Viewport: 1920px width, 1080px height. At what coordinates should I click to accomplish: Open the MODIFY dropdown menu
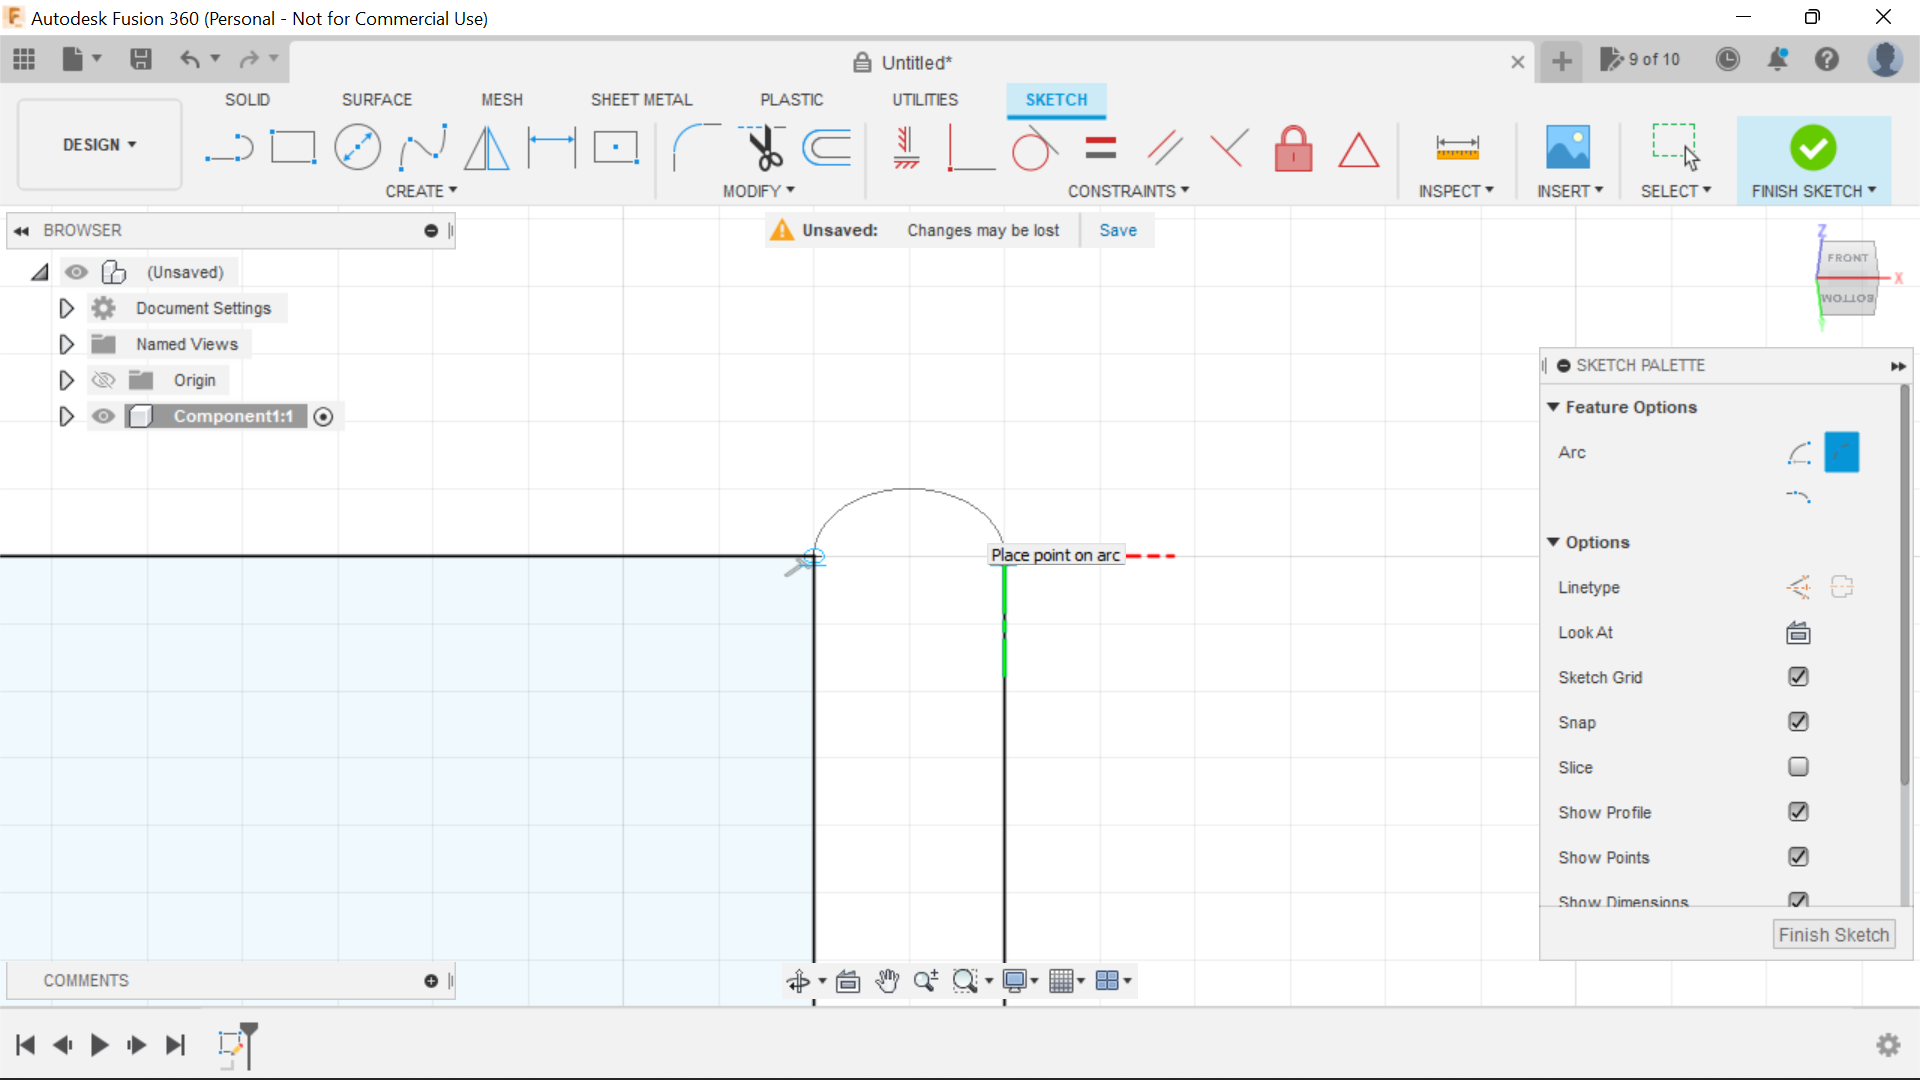pyautogui.click(x=758, y=191)
